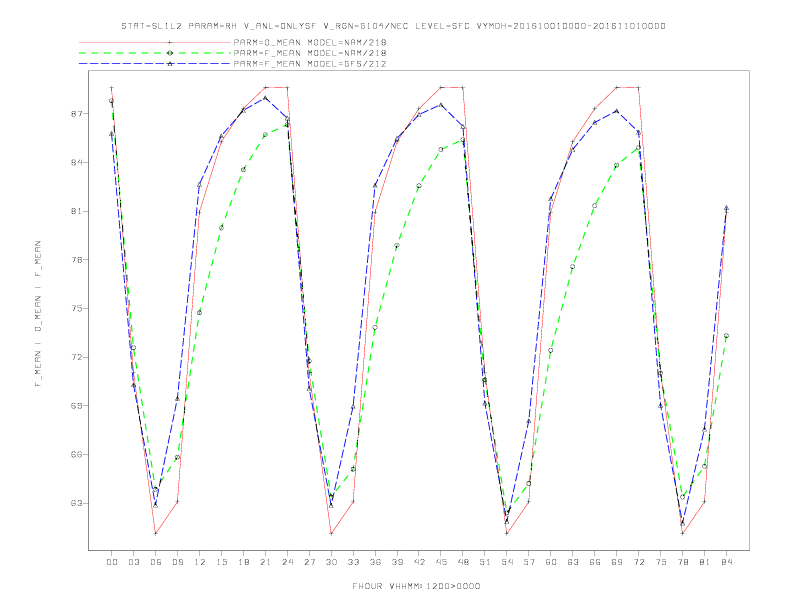This screenshot has height=612, width=792.
Task: Click x-axis forecast hour label 69
Action: tap(616, 562)
